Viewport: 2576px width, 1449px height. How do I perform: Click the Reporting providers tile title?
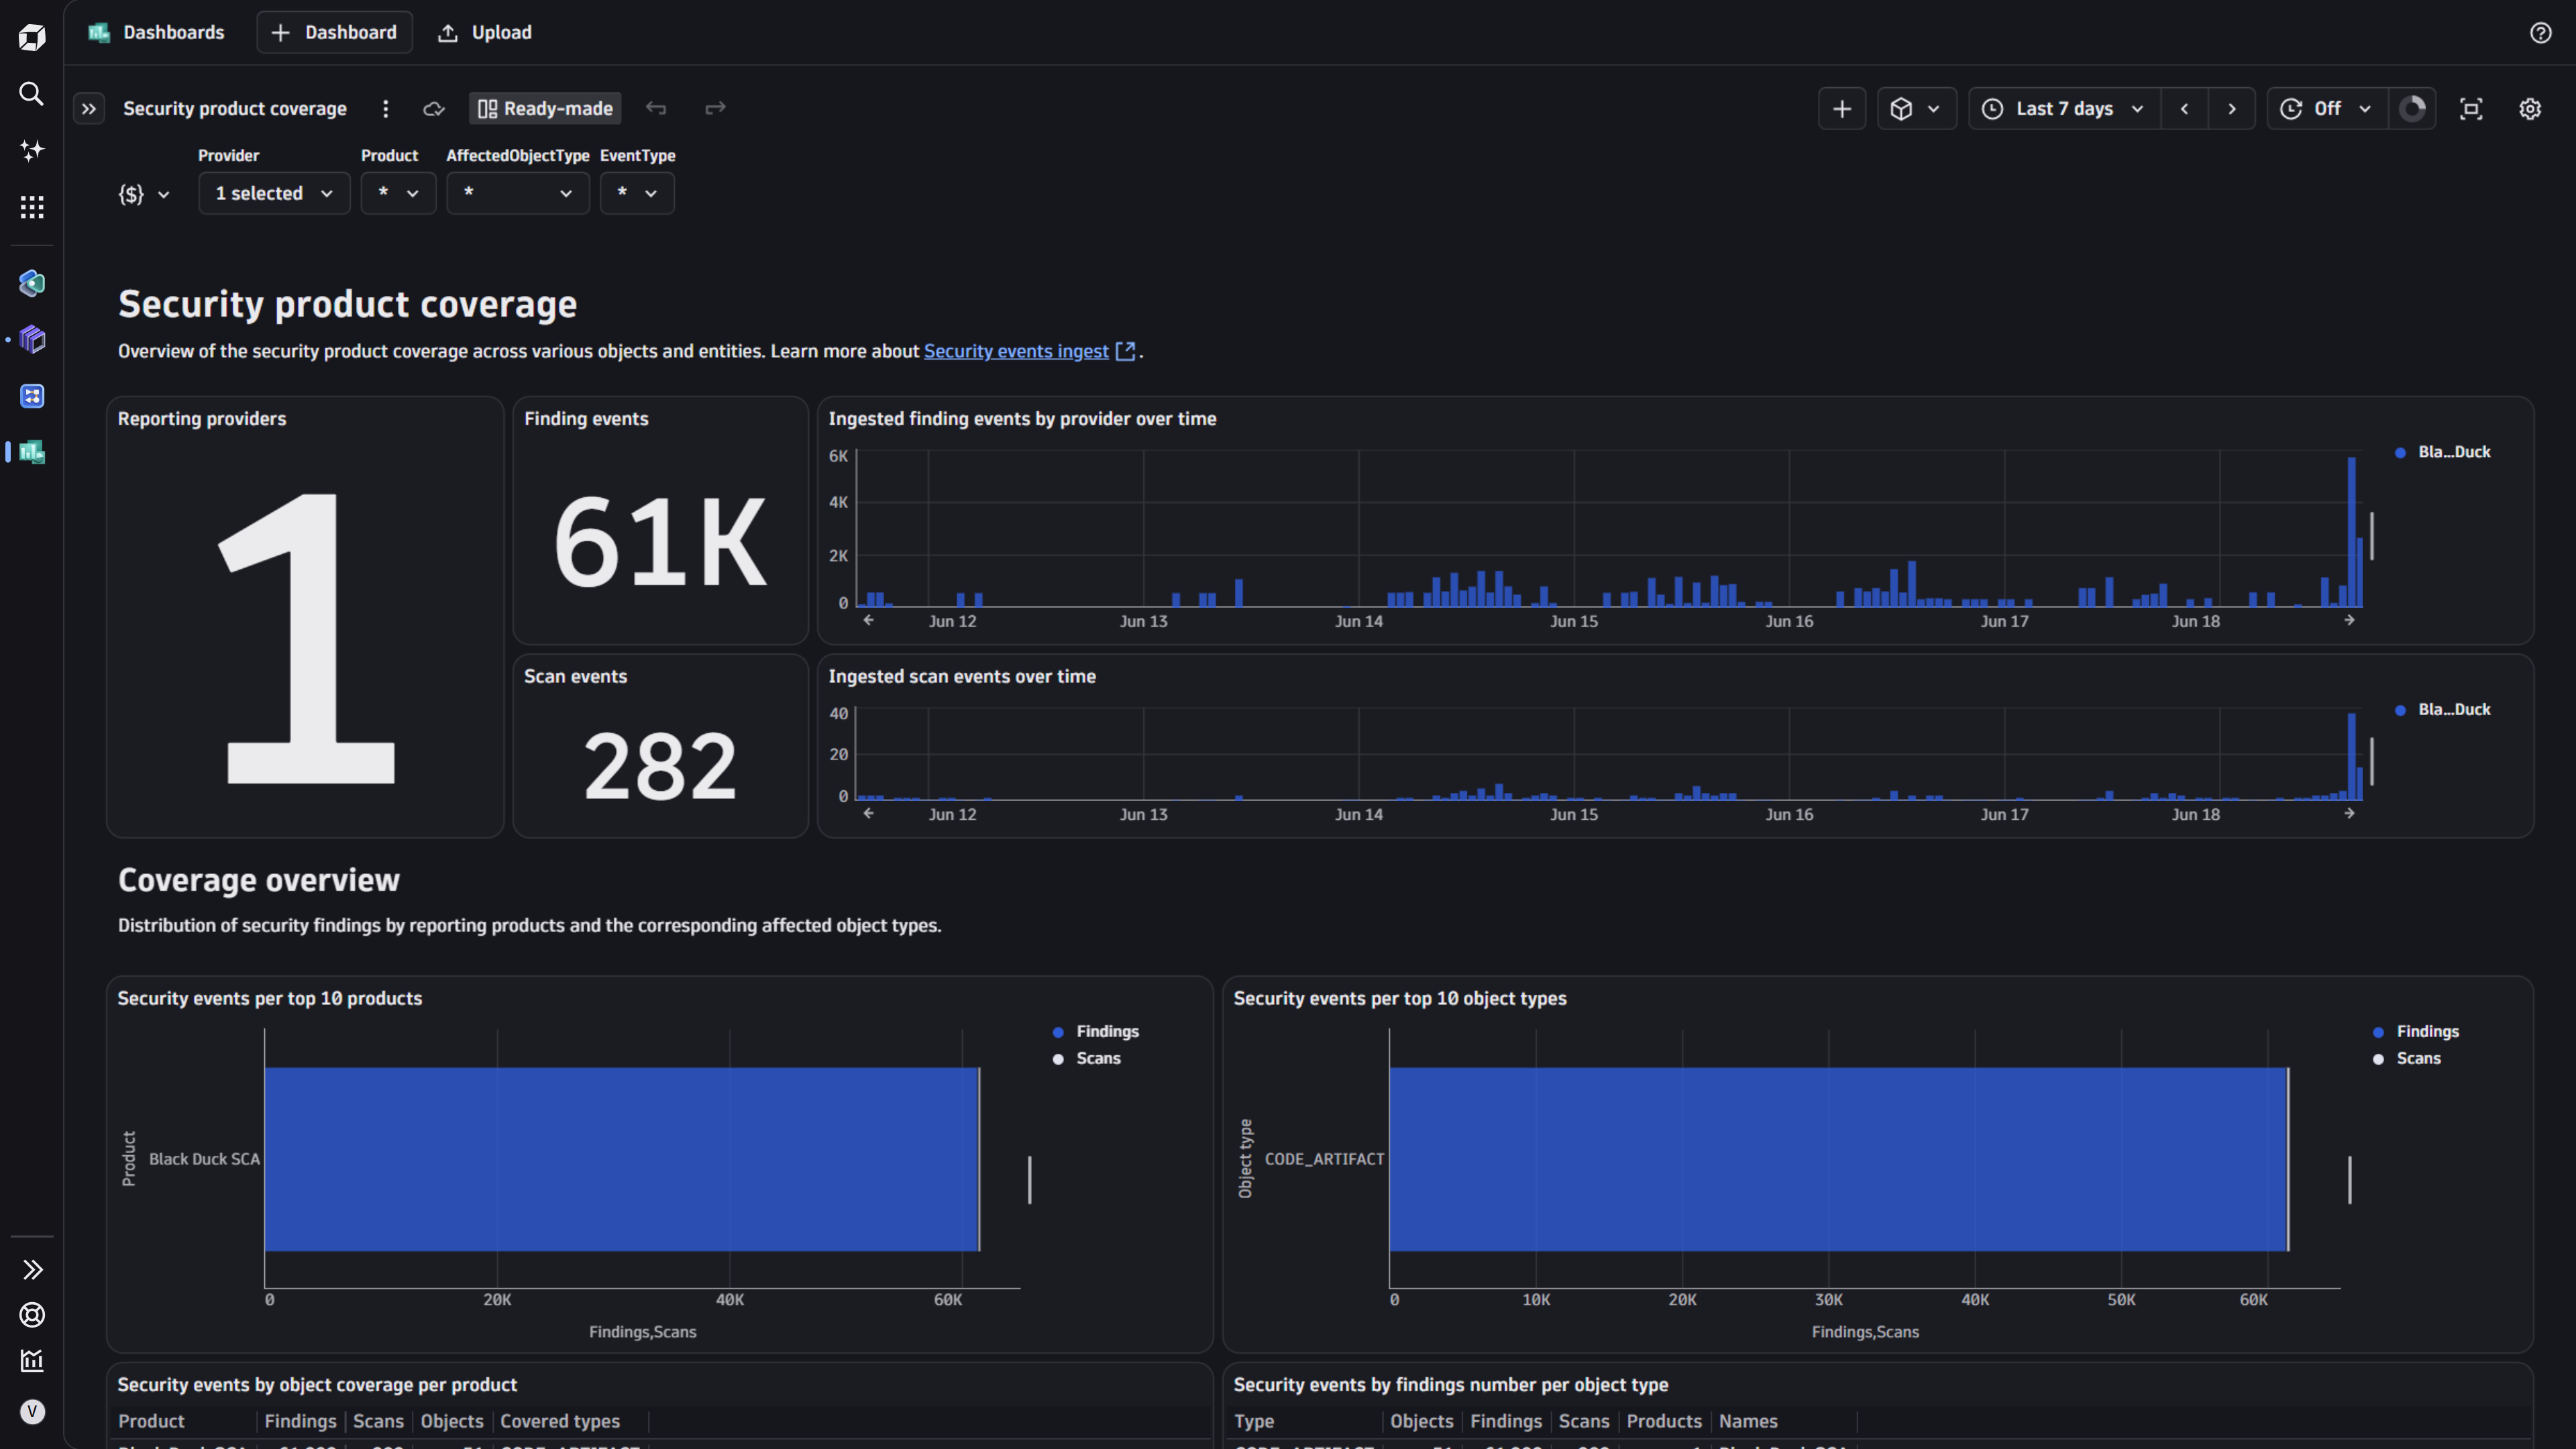tap(202, 419)
